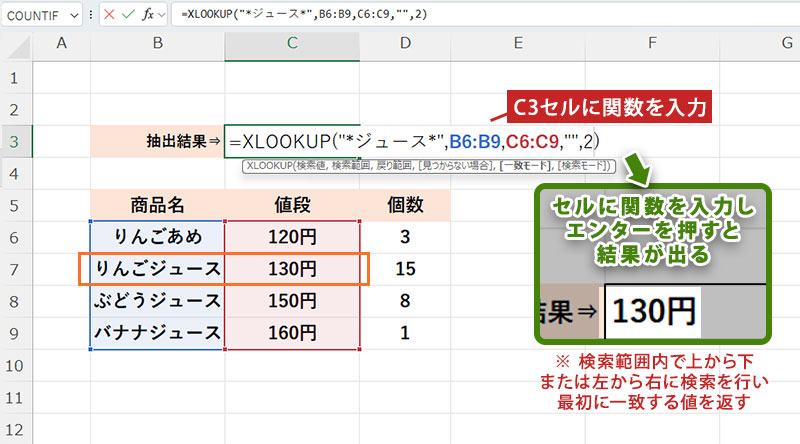Select the 120円 price cell

[x=292, y=237]
